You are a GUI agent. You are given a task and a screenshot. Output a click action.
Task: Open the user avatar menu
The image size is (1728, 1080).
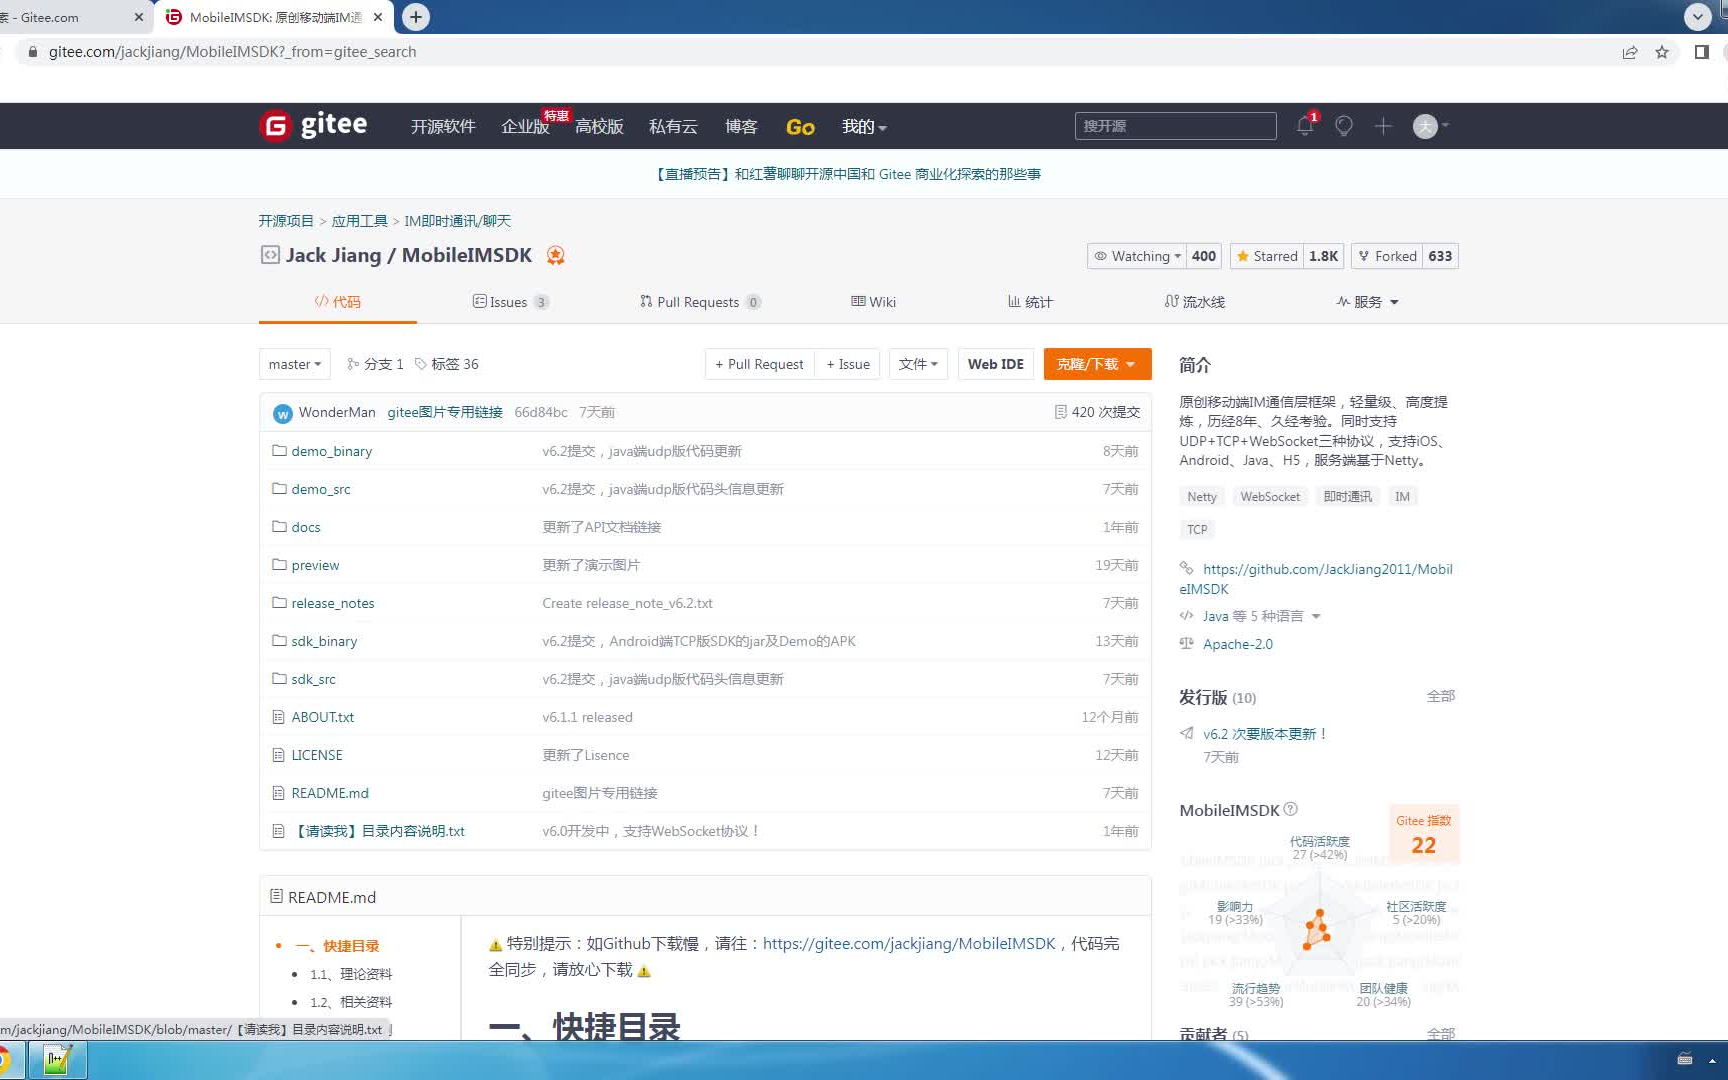1425,126
